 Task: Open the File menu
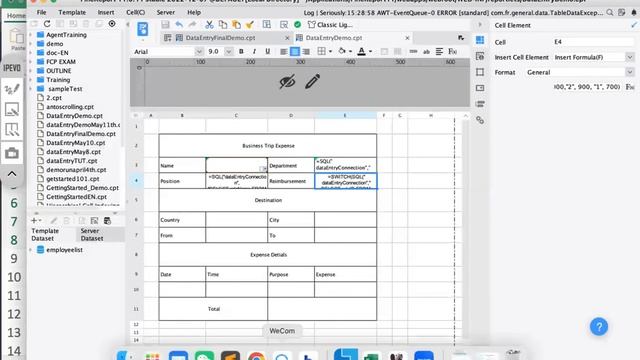coord(41,12)
